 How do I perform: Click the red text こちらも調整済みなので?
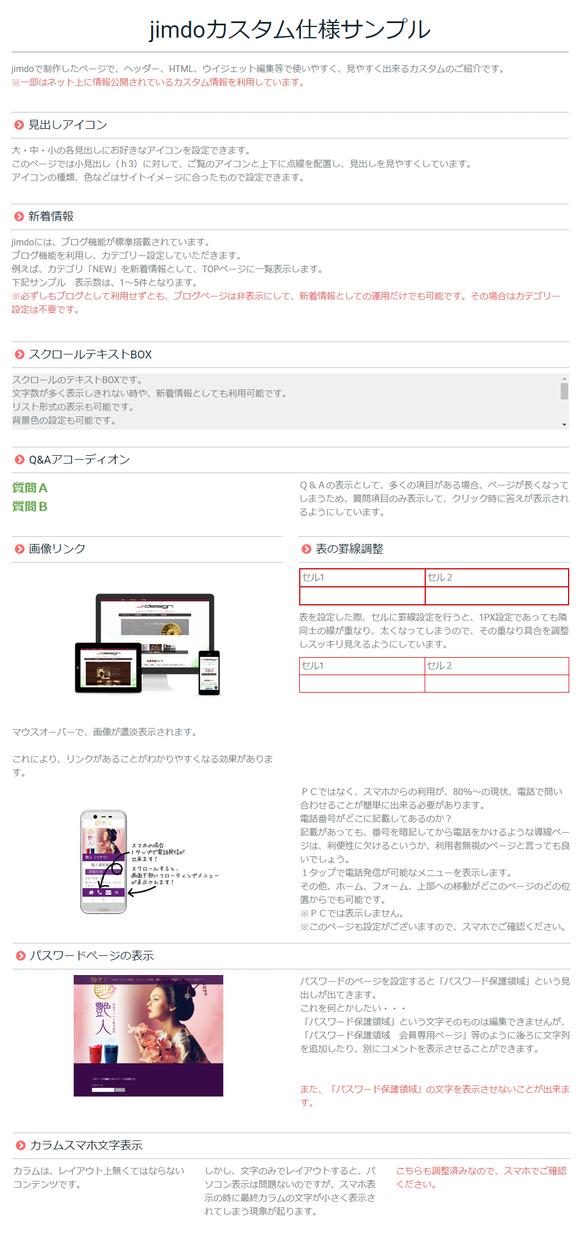(482, 1177)
